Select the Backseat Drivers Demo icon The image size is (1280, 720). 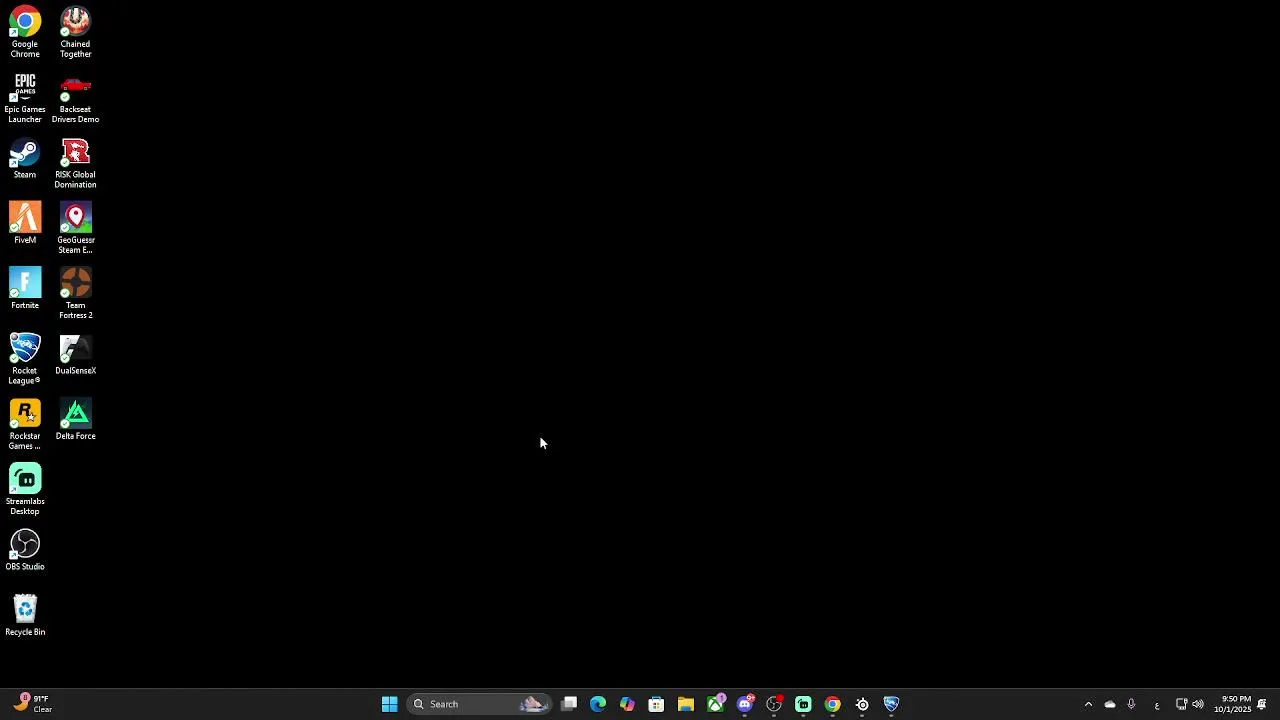(75, 97)
